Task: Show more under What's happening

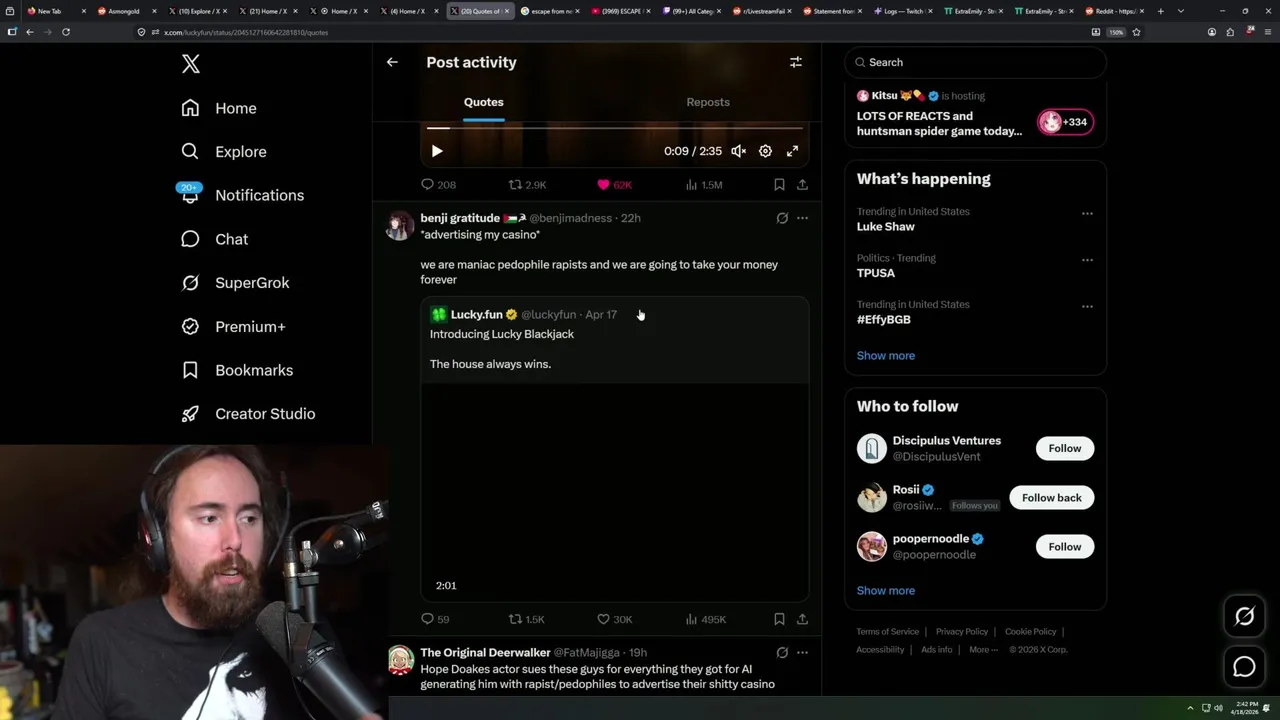Action: coord(886,356)
